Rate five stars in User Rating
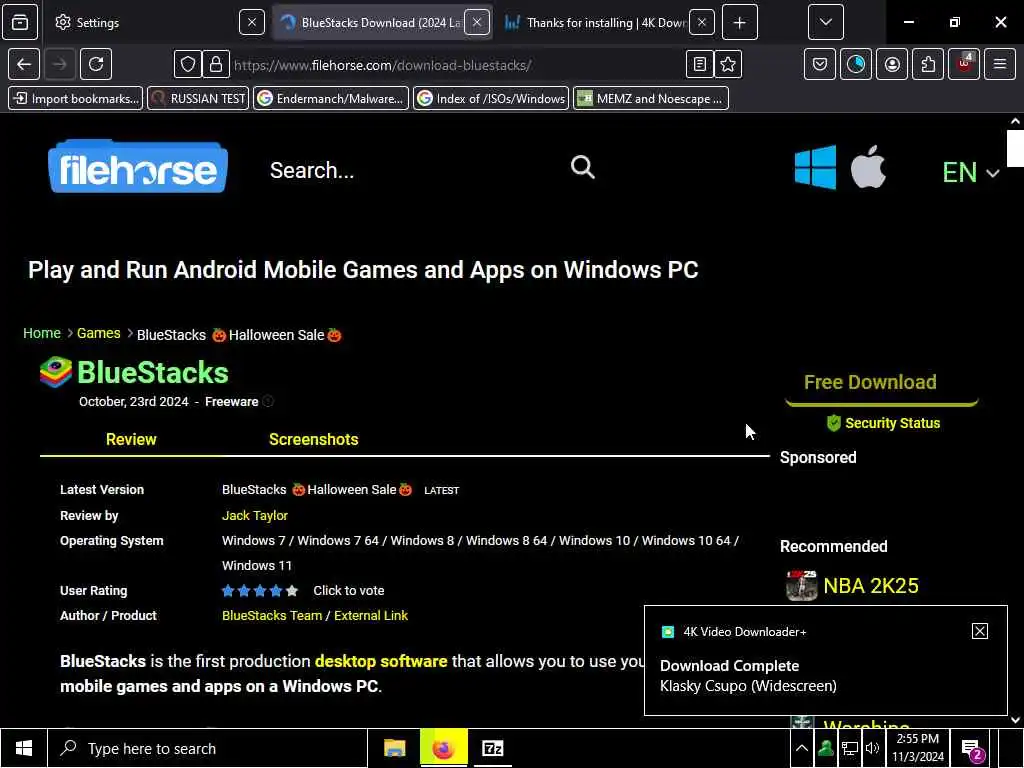 point(291,590)
